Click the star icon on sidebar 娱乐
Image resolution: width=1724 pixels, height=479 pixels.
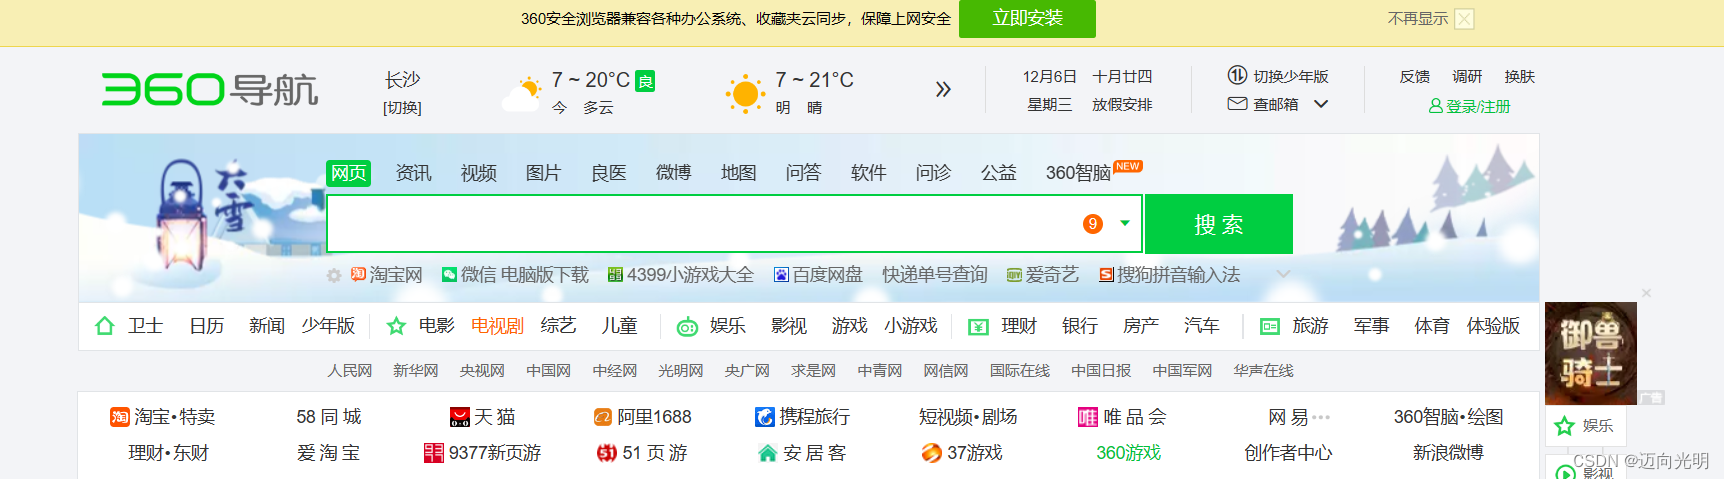[x=1565, y=426]
